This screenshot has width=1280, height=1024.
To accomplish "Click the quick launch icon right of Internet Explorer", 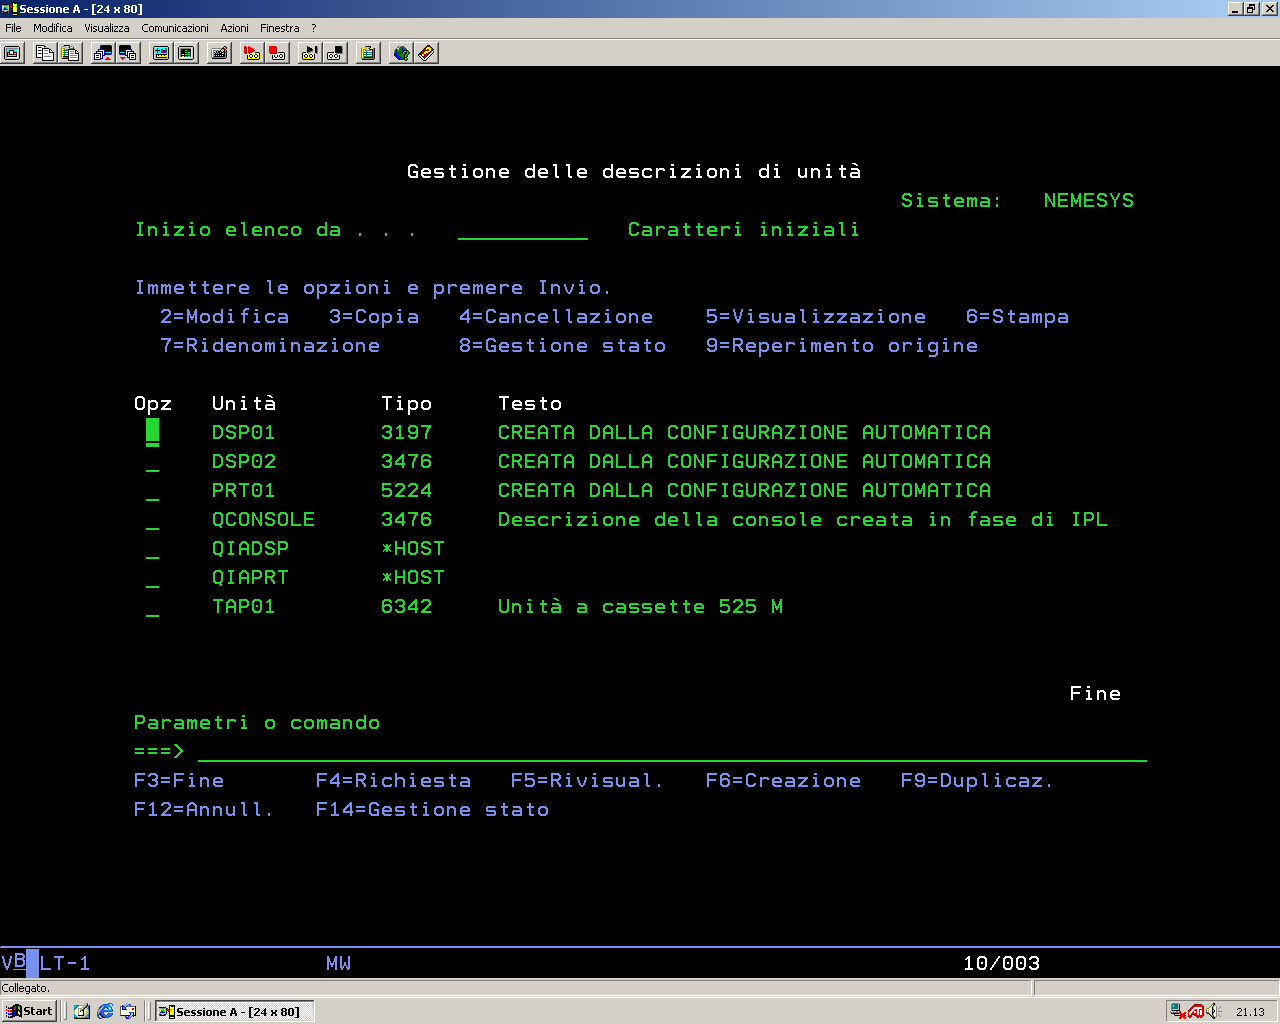I will click(x=128, y=1011).
